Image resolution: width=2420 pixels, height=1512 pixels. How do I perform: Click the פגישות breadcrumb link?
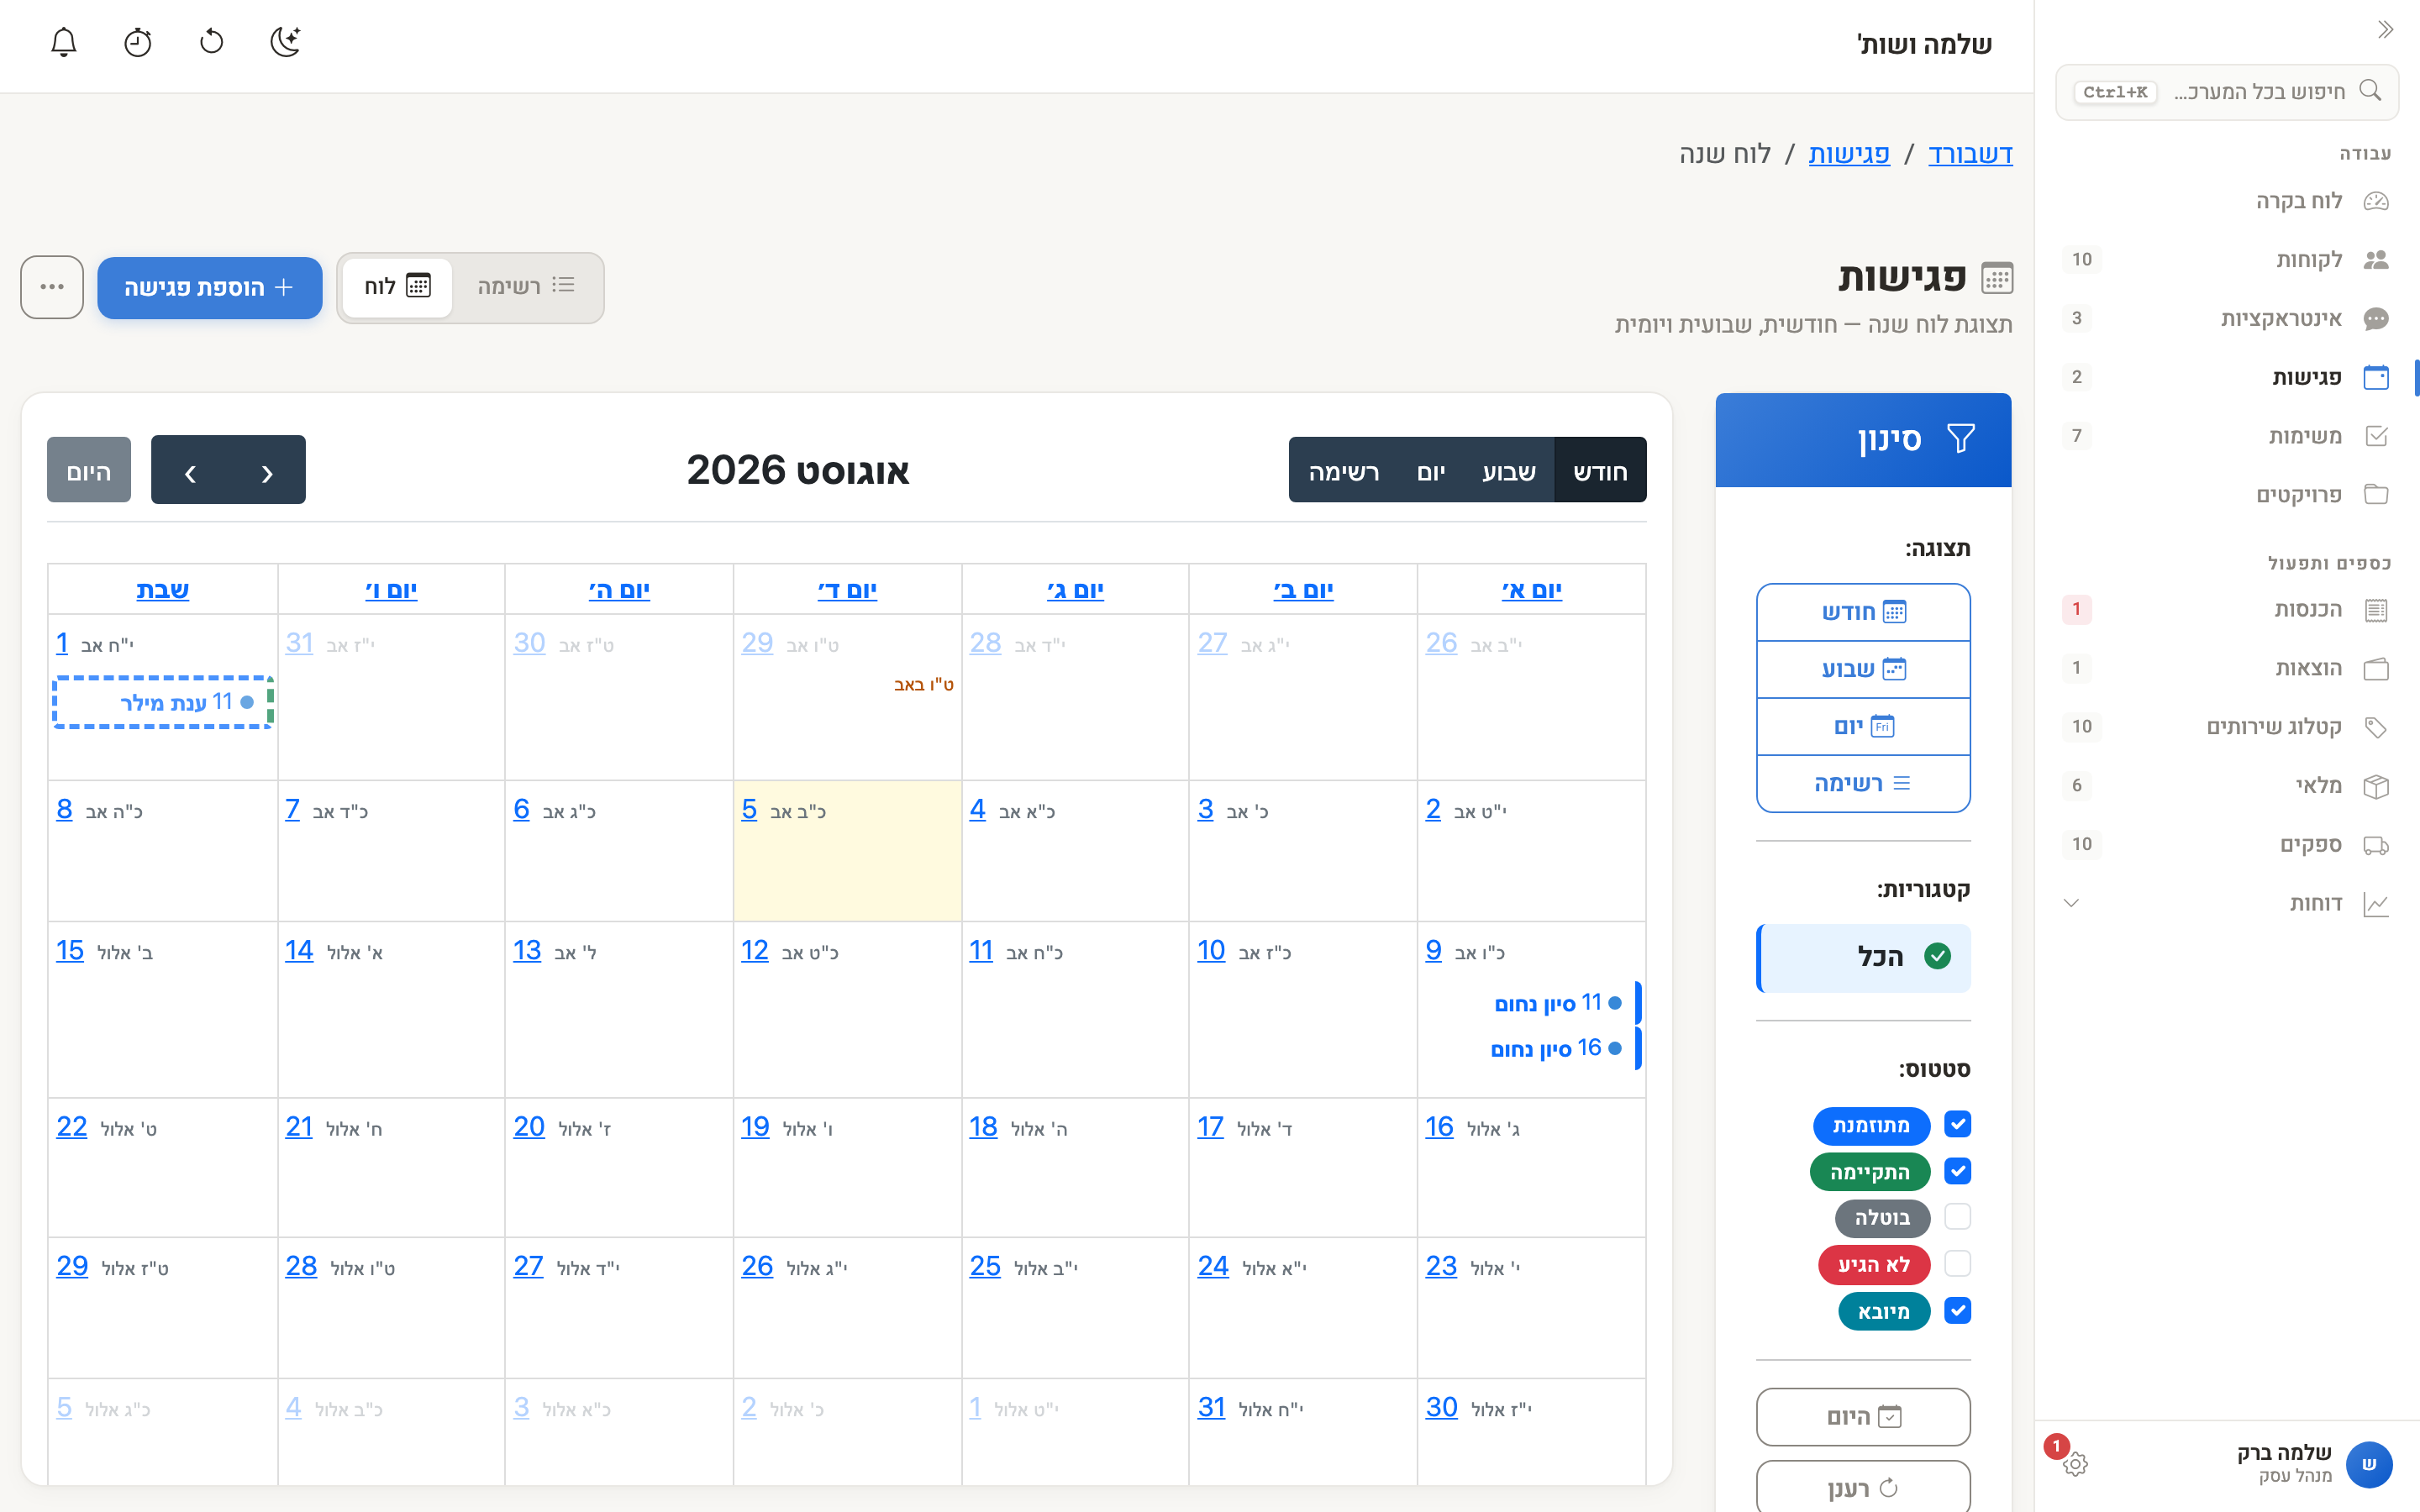tap(1848, 154)
